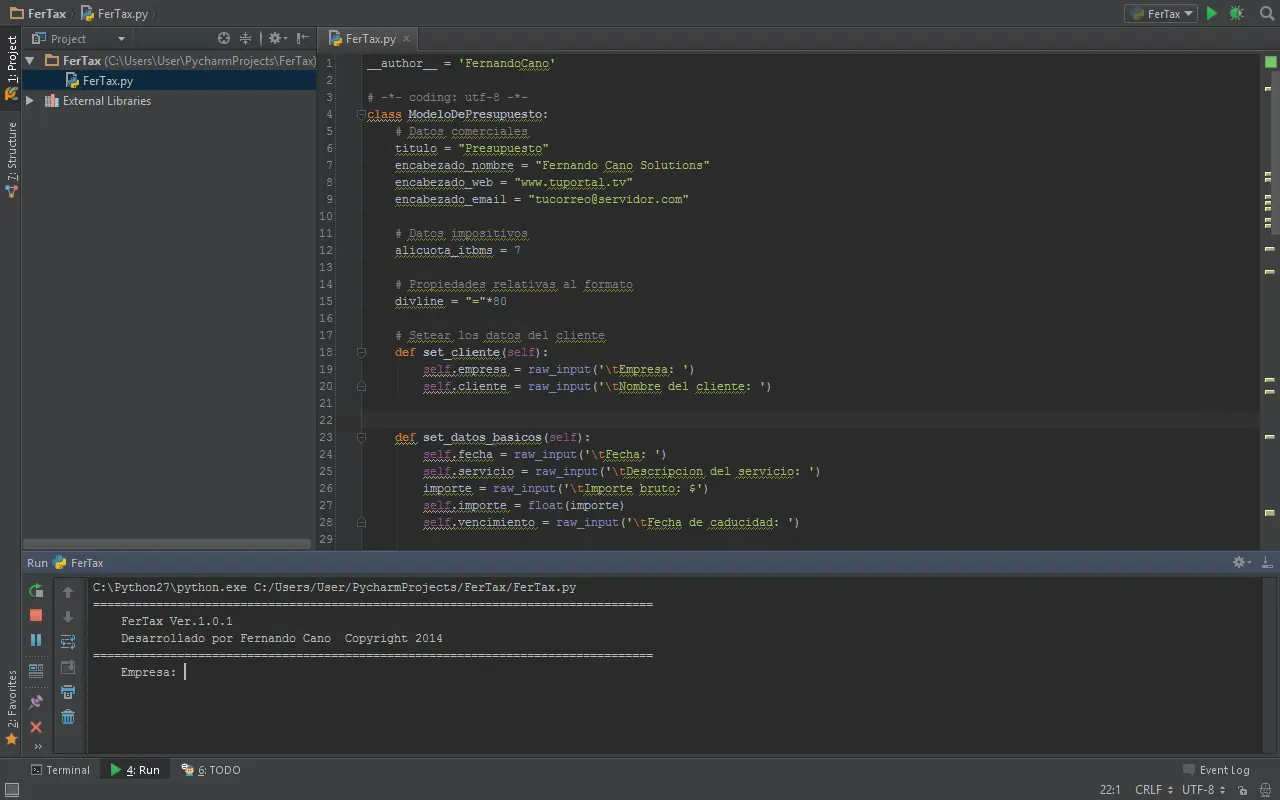This screenshot has width=1280, height=800.
Task: Toggle tool window buttons in status bar corner
Action: [x=10, y=790]
